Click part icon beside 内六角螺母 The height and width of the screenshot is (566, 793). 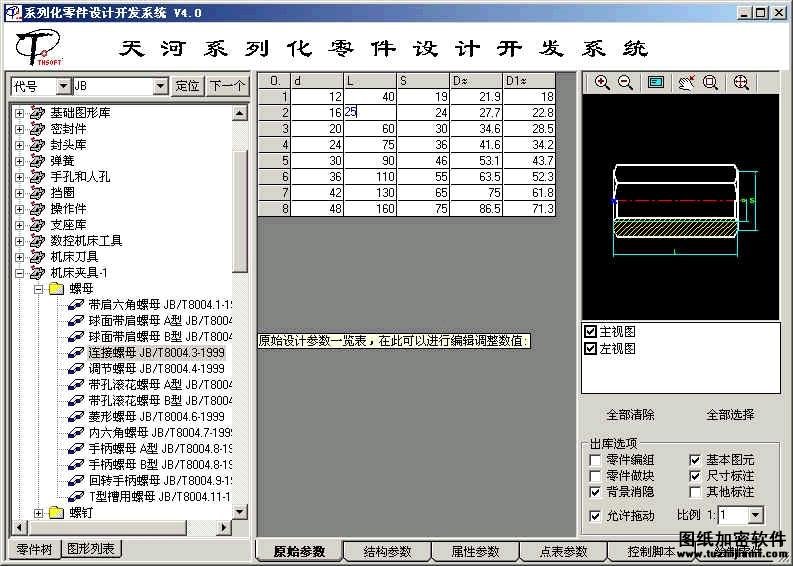[76, 433]
